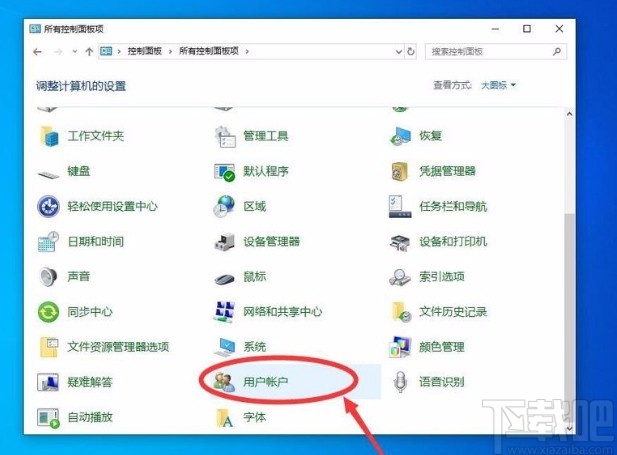Click 所有控制面板项 breadcrumb
617x455 pixels.
(x=209, y=51)
